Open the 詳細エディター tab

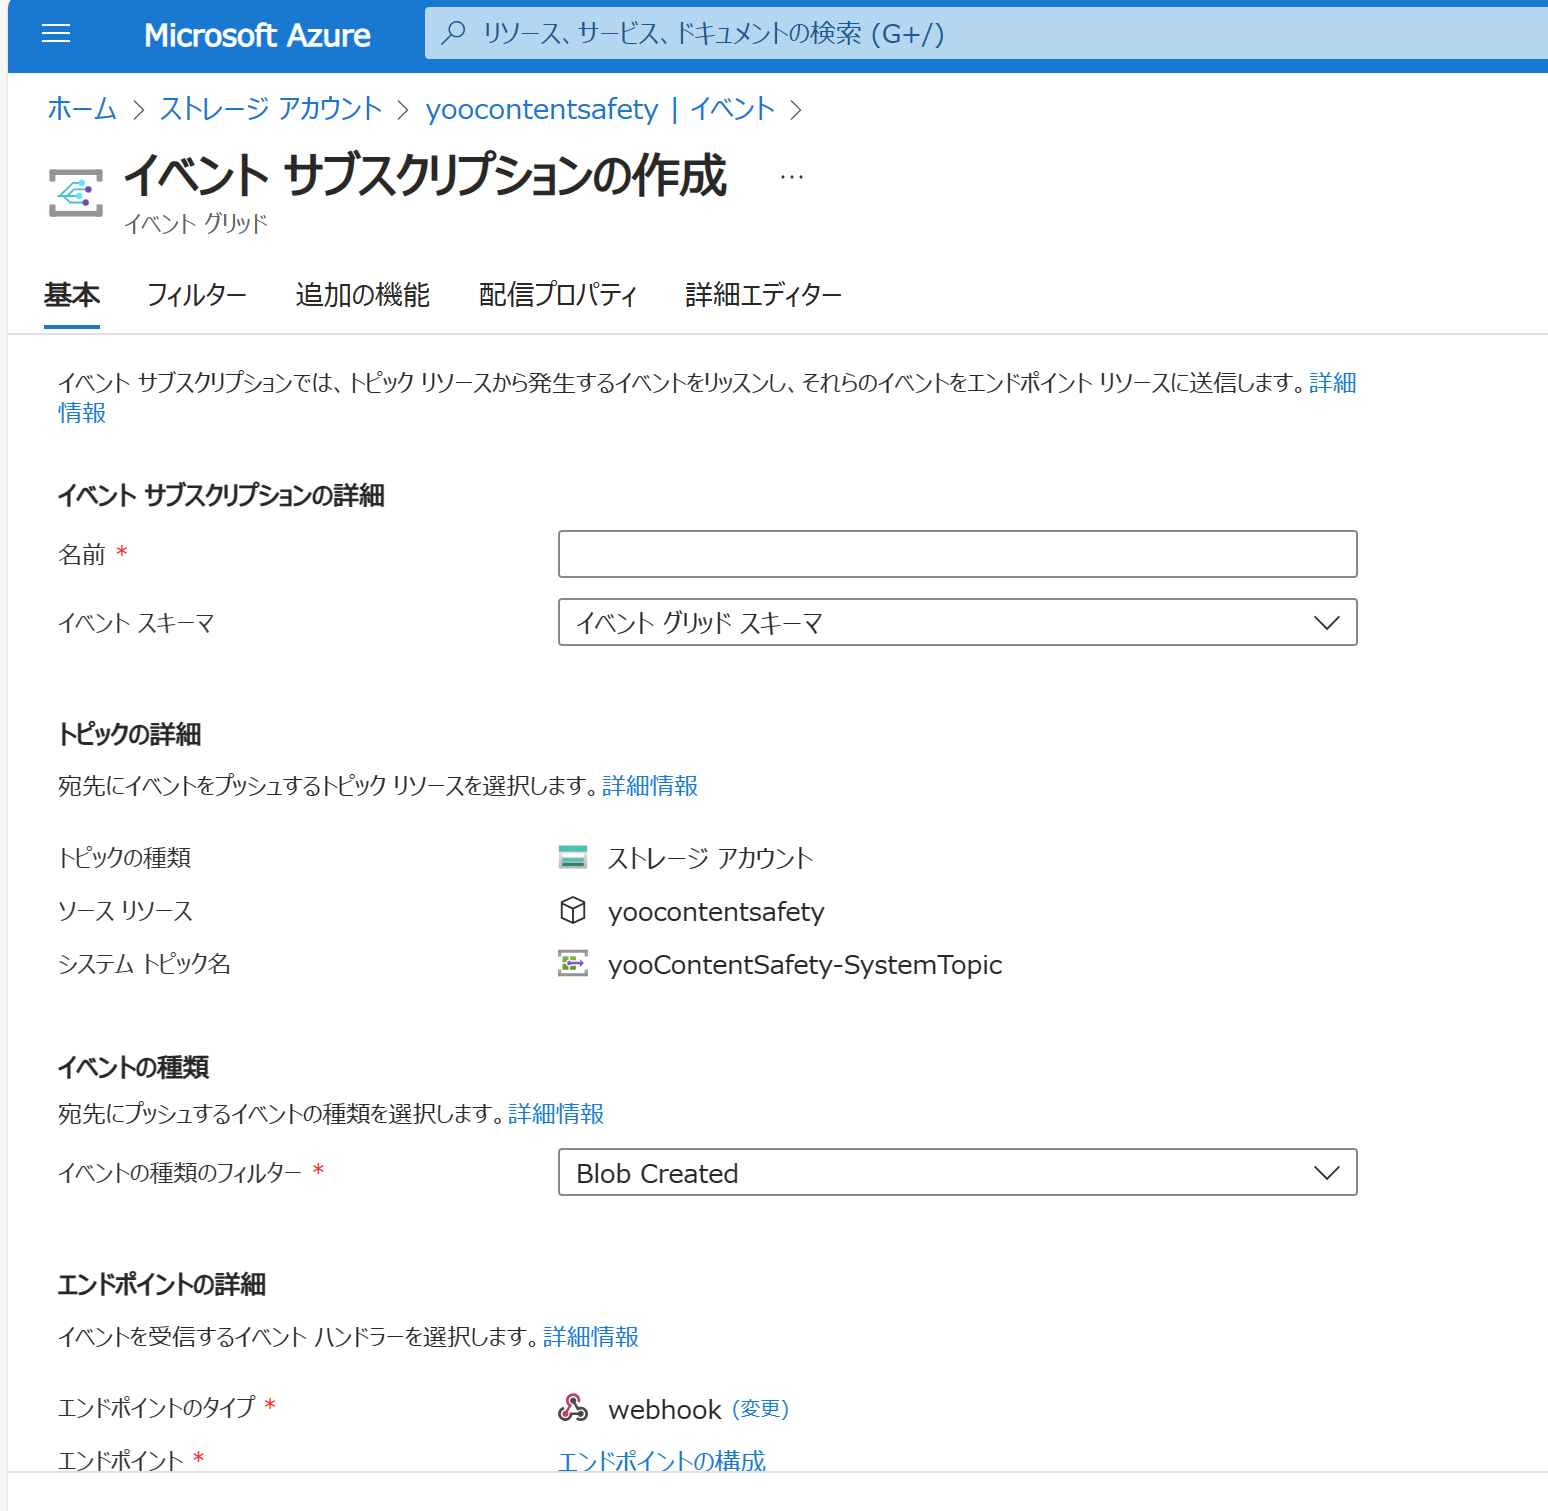click(764, 295)
